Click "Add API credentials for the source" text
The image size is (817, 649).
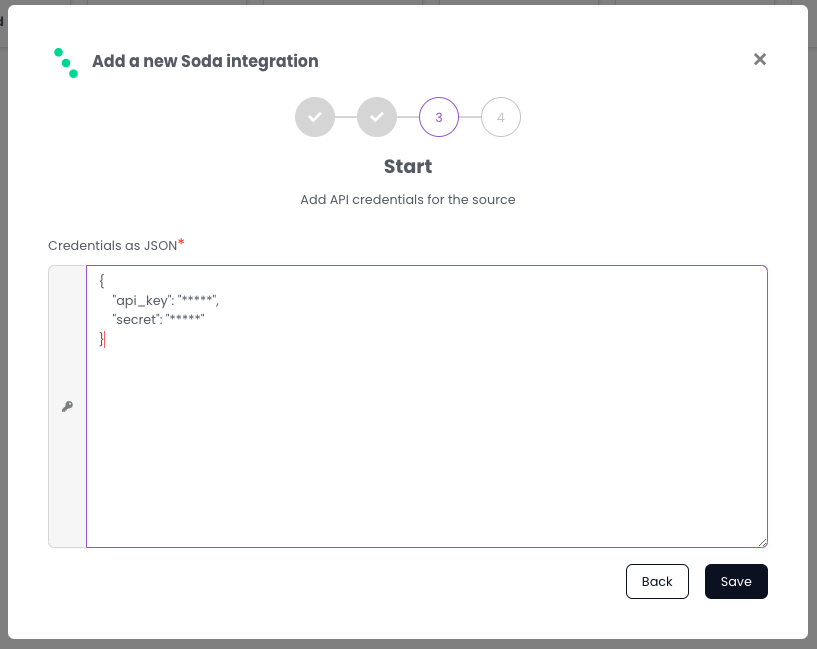408,199
